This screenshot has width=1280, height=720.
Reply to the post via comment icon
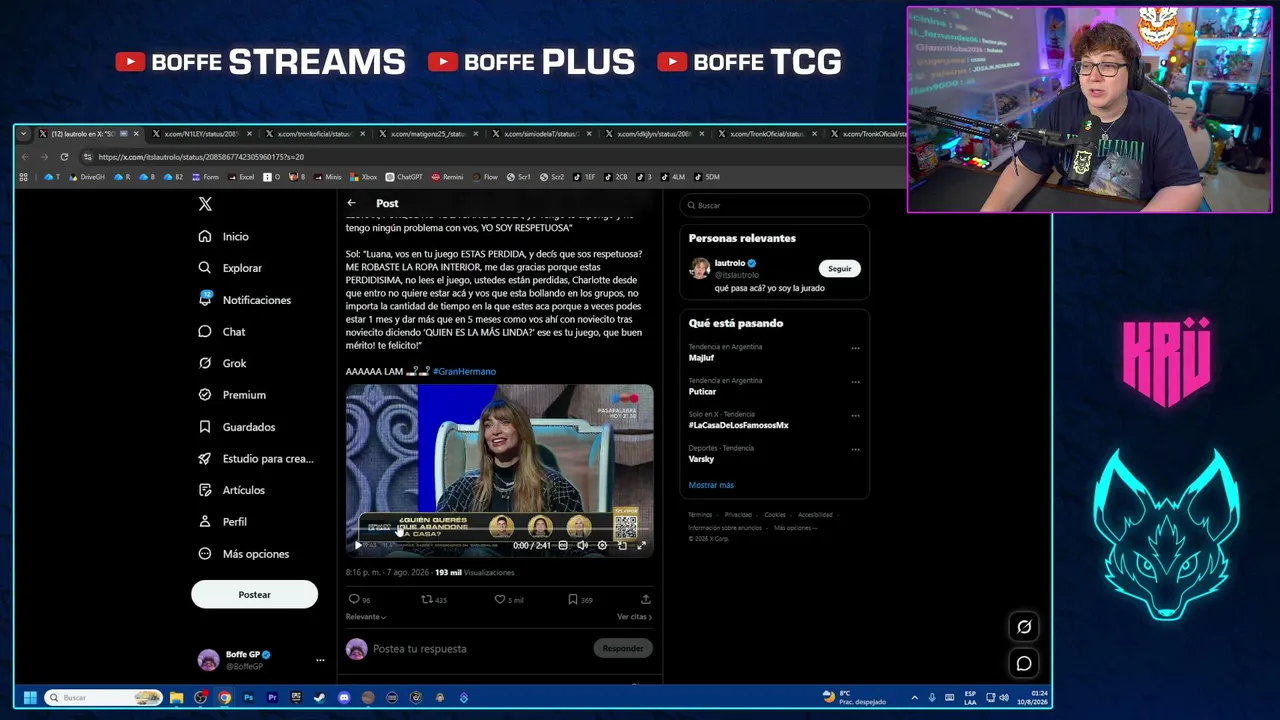353,599
